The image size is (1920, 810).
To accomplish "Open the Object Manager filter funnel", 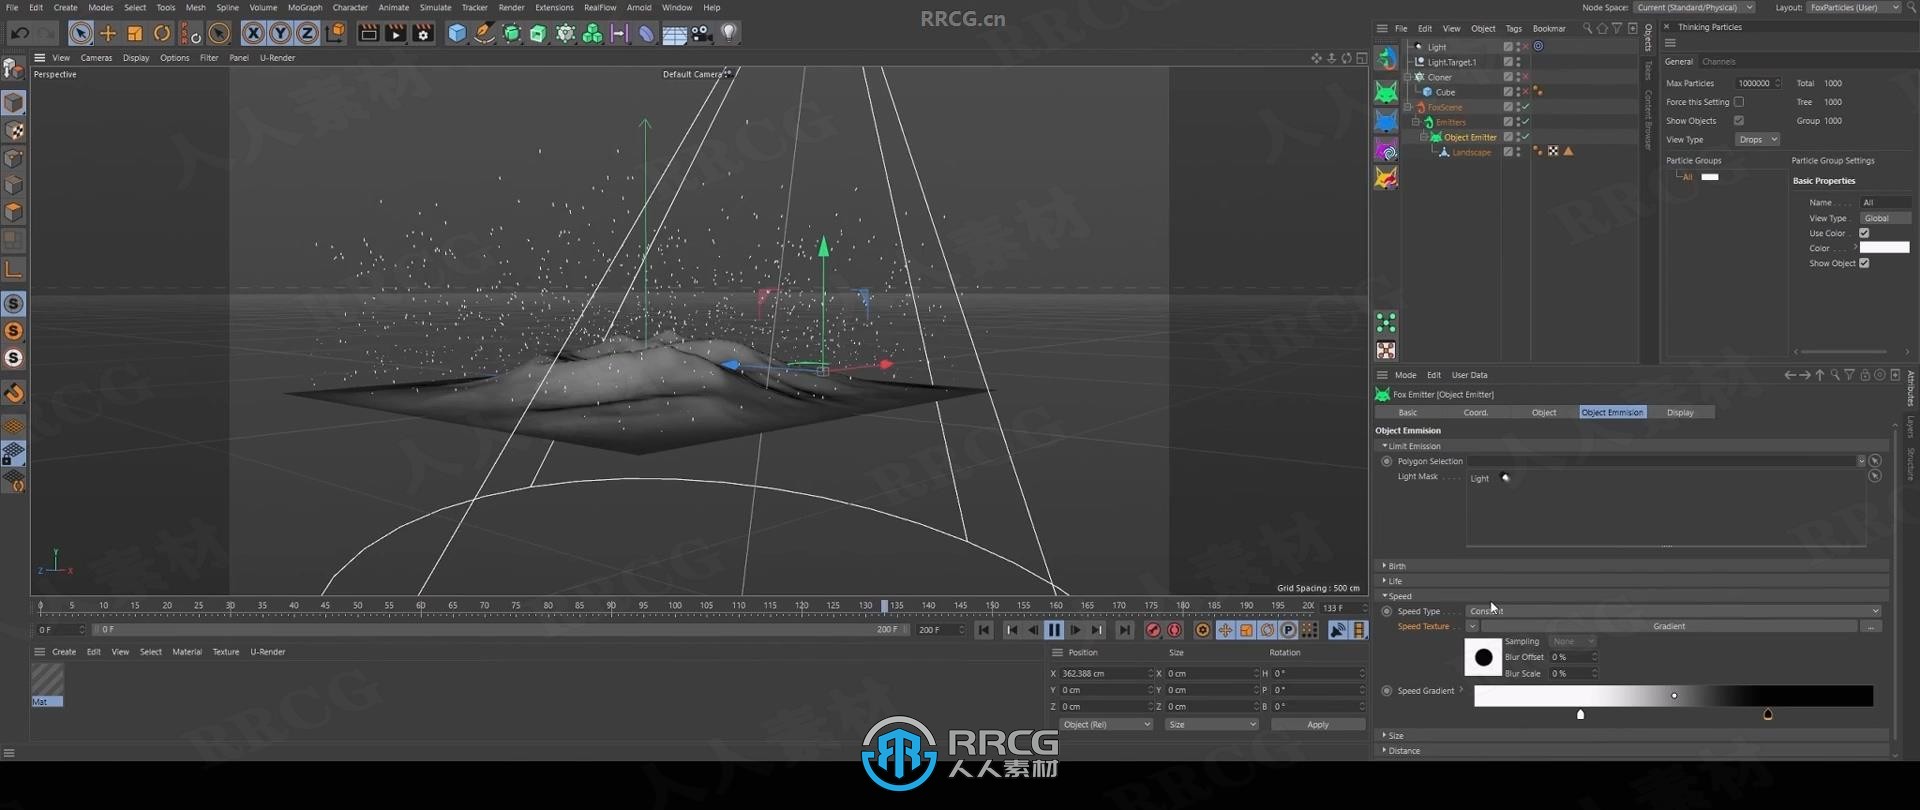I will (1617, 28).
